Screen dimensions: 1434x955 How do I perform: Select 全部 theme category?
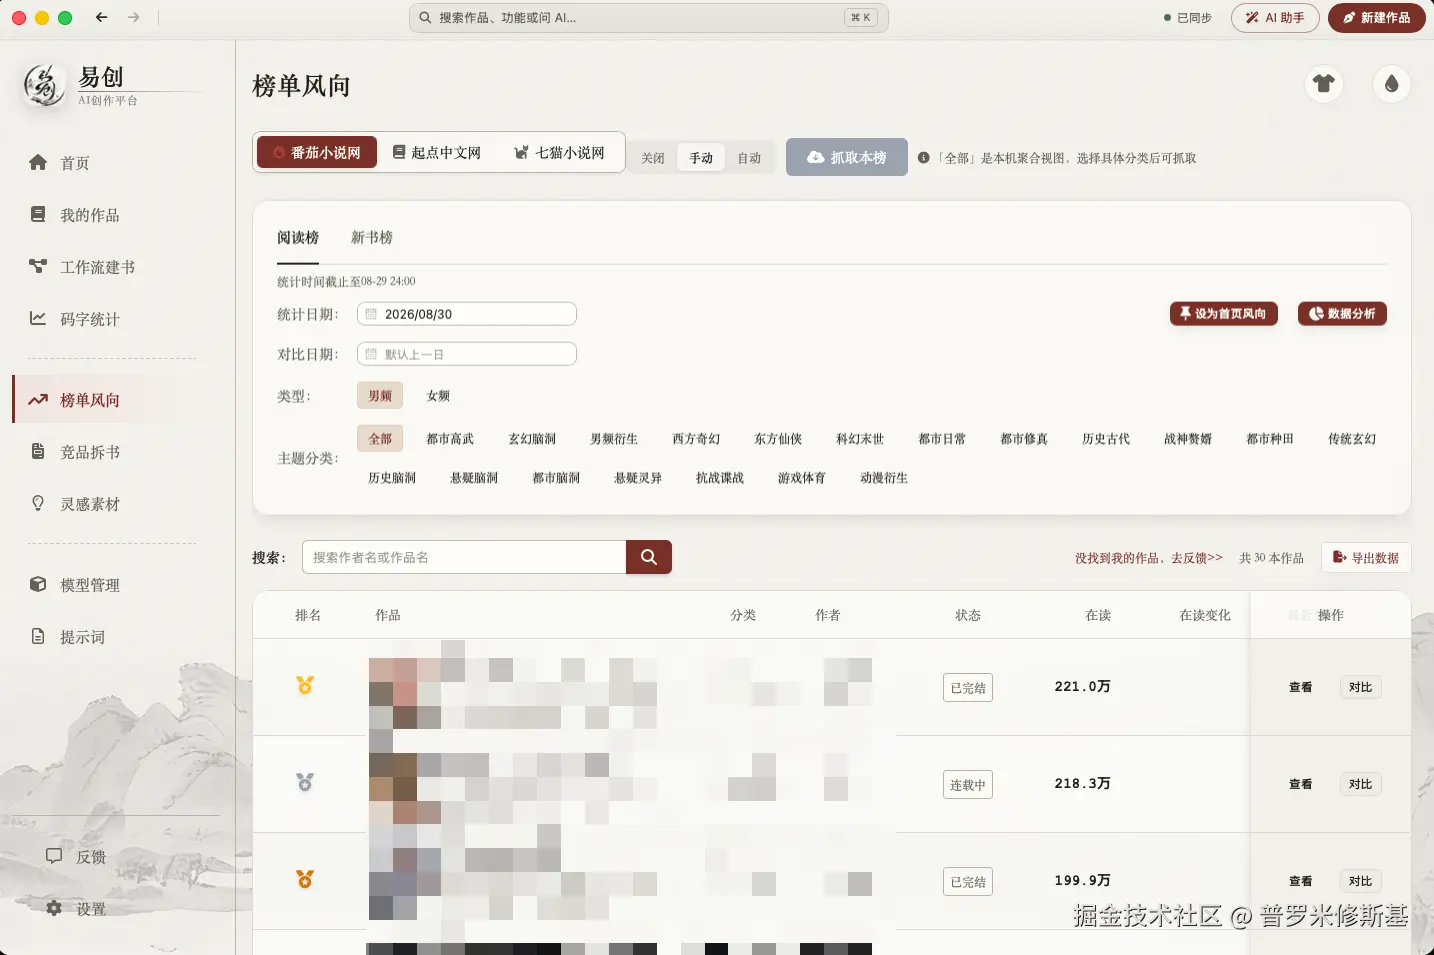[x=380, y=439]
